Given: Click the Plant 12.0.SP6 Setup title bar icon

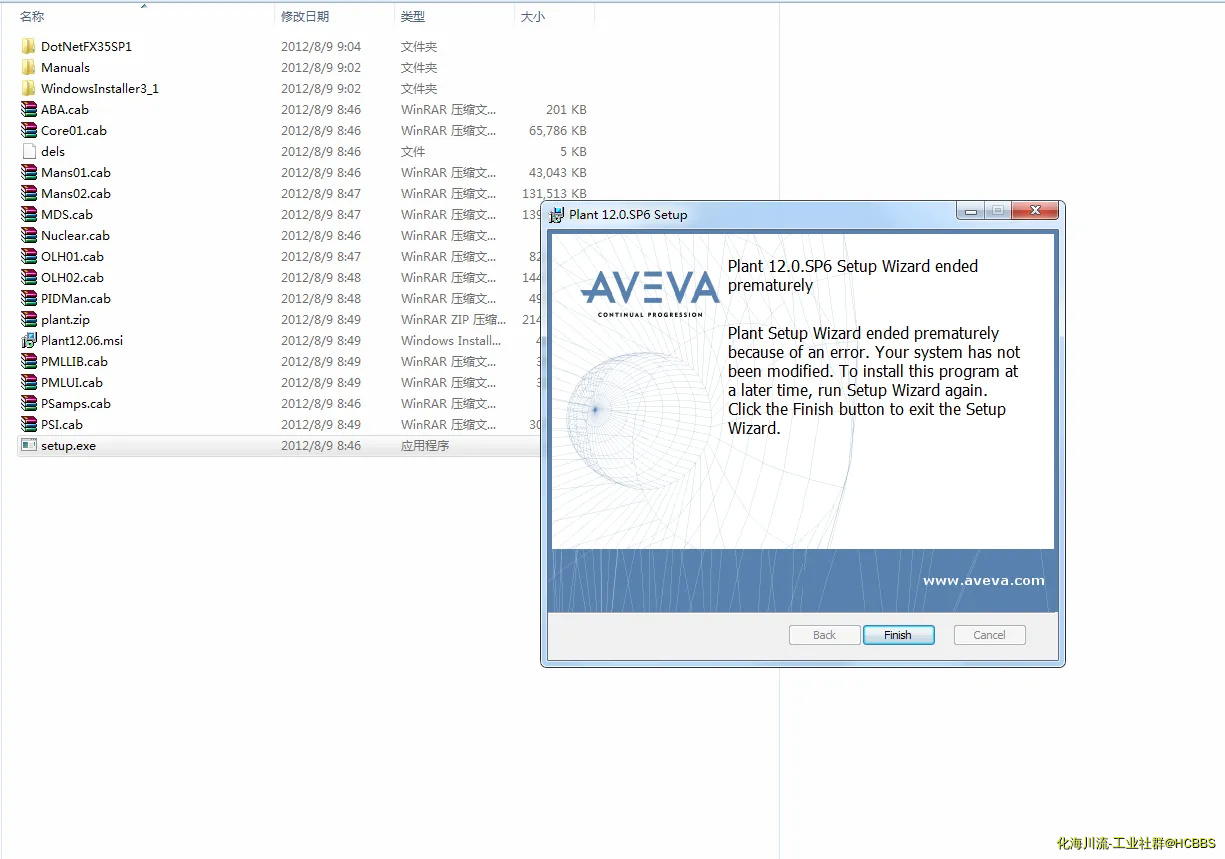Looking at the screenshot, I should point(557,214).
